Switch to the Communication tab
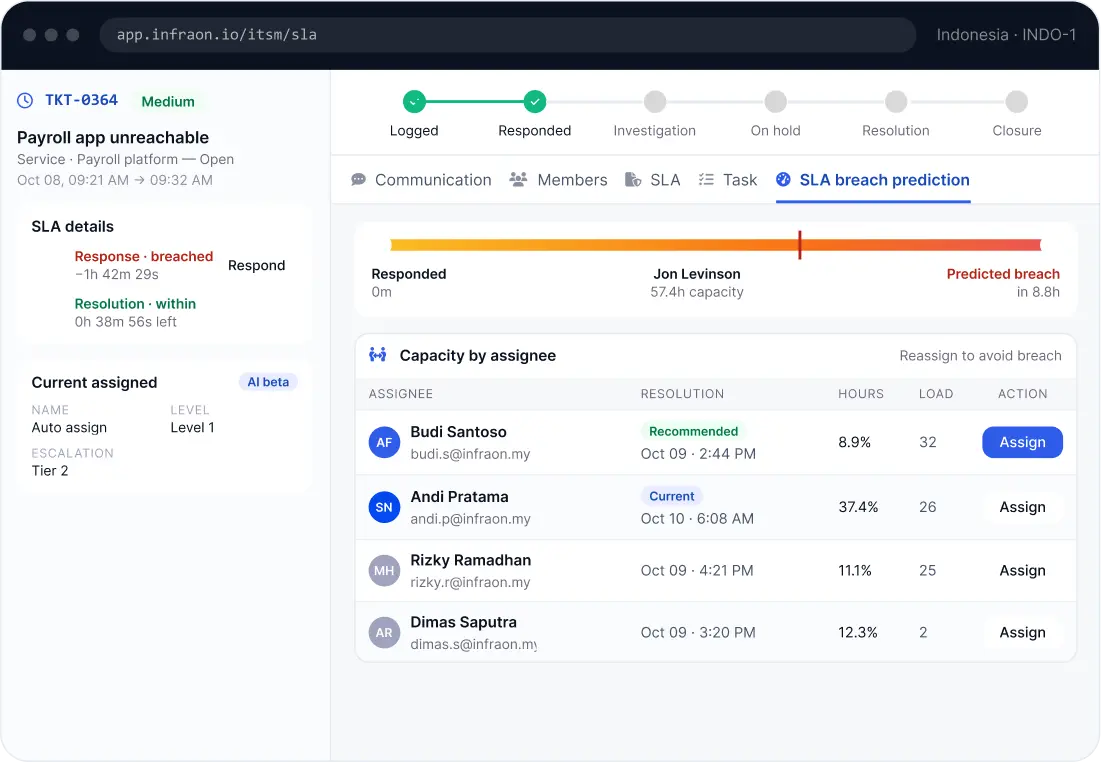Image resolution: width=1101 pixels, height=762 pixels. coord(421,180)
